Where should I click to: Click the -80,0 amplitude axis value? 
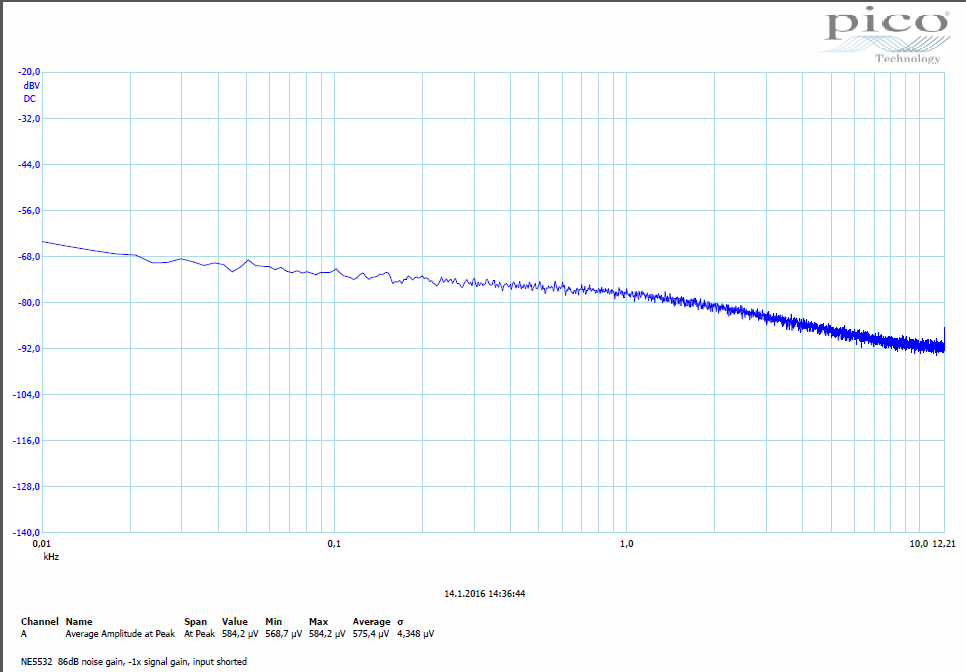pyautogui.click(x=29, y=302)
